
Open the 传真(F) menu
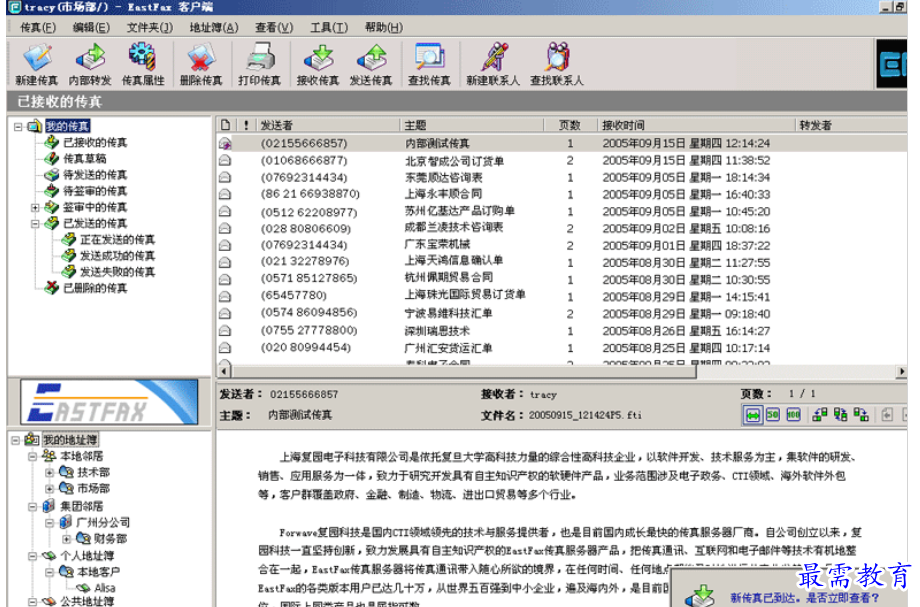click(38, 28)
